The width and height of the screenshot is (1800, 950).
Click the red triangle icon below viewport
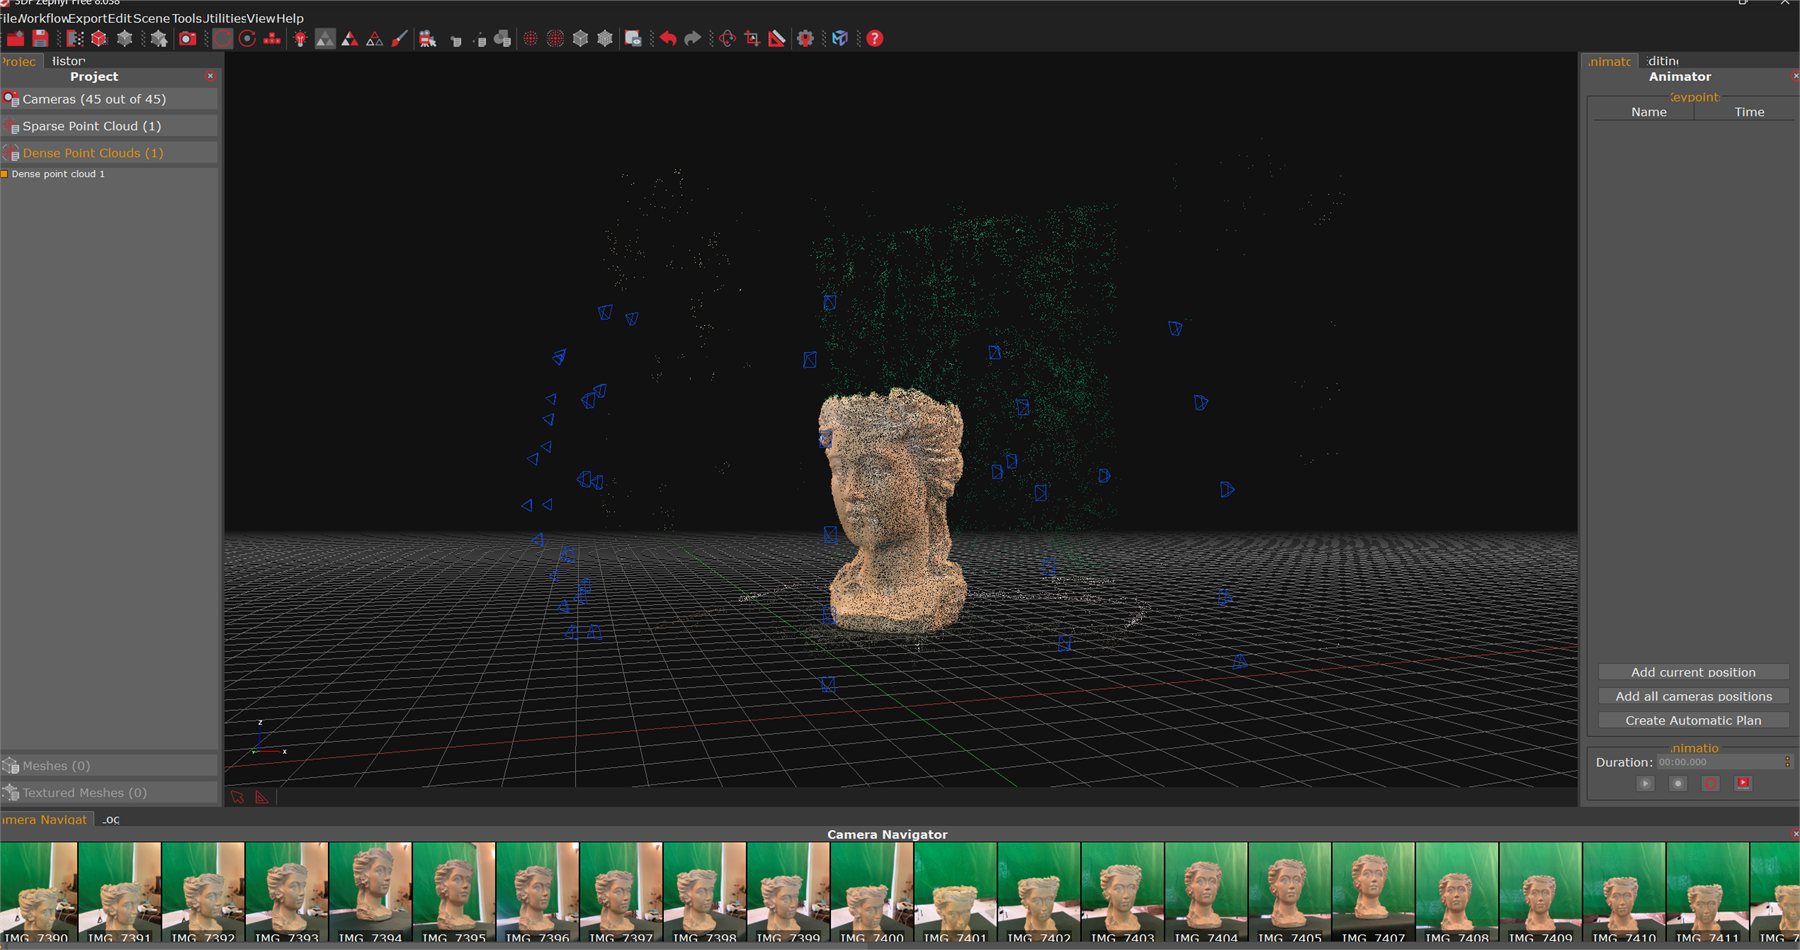pos(262,797)
